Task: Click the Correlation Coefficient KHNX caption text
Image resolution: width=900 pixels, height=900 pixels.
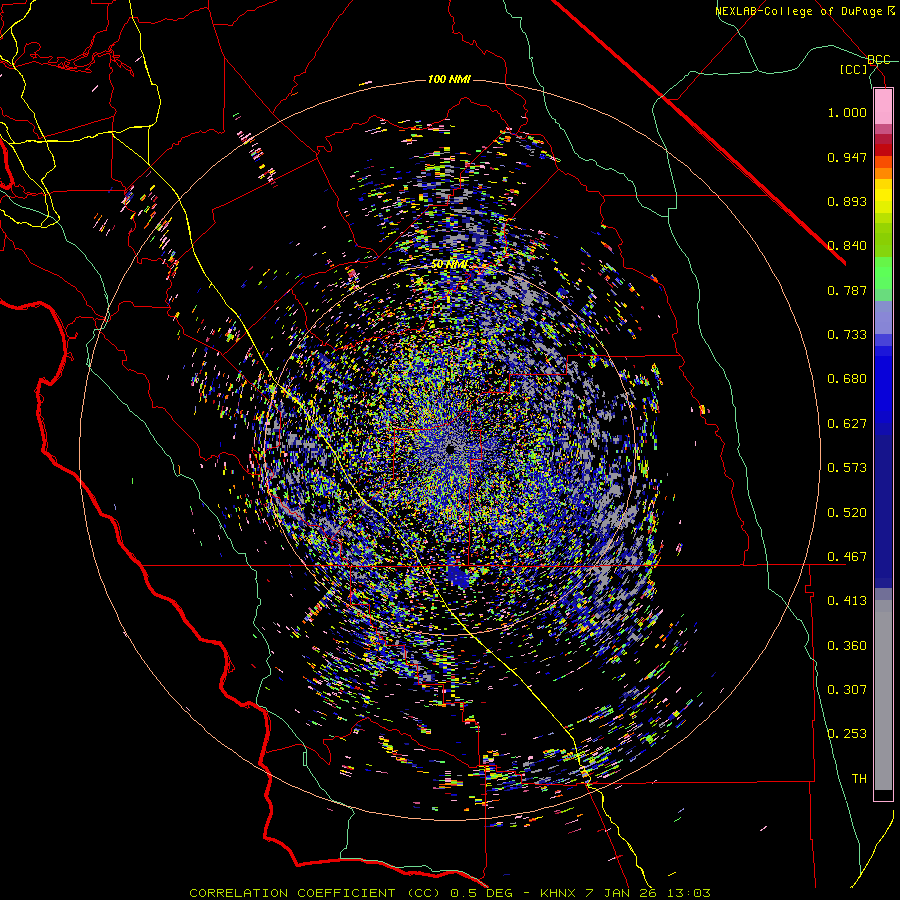Action: point(450,893)
